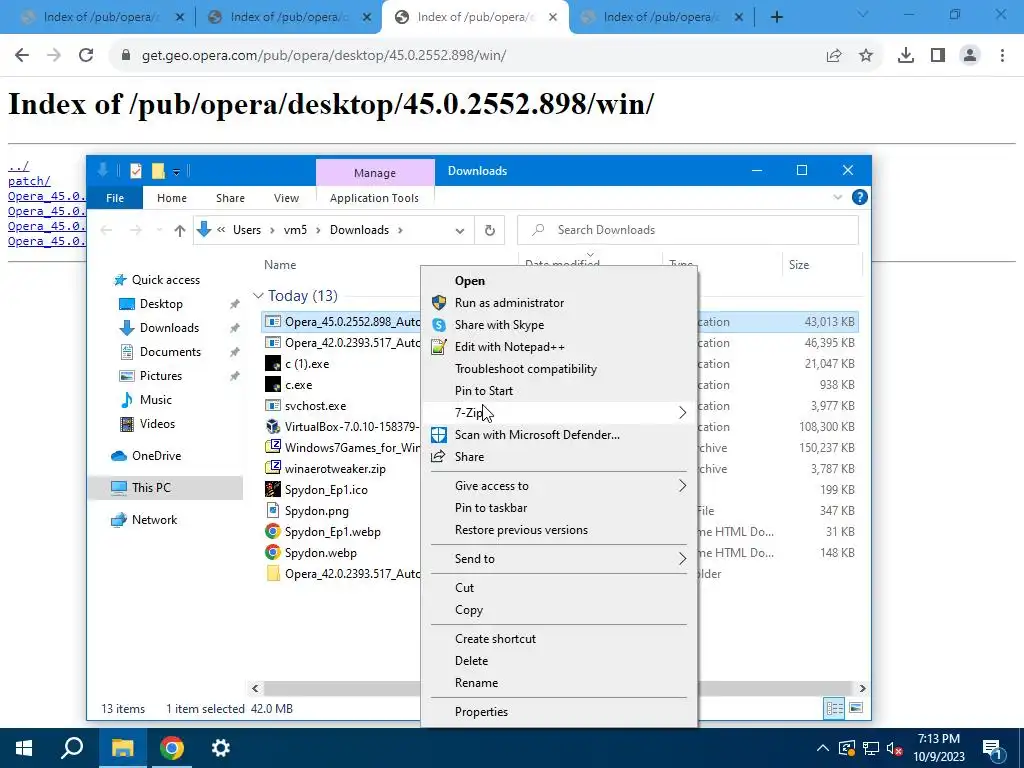Image resolution: width=1024 pixels, height=768 pixels.
Task: Select Properties from the context menu
Action: click(x=481, y=712)
